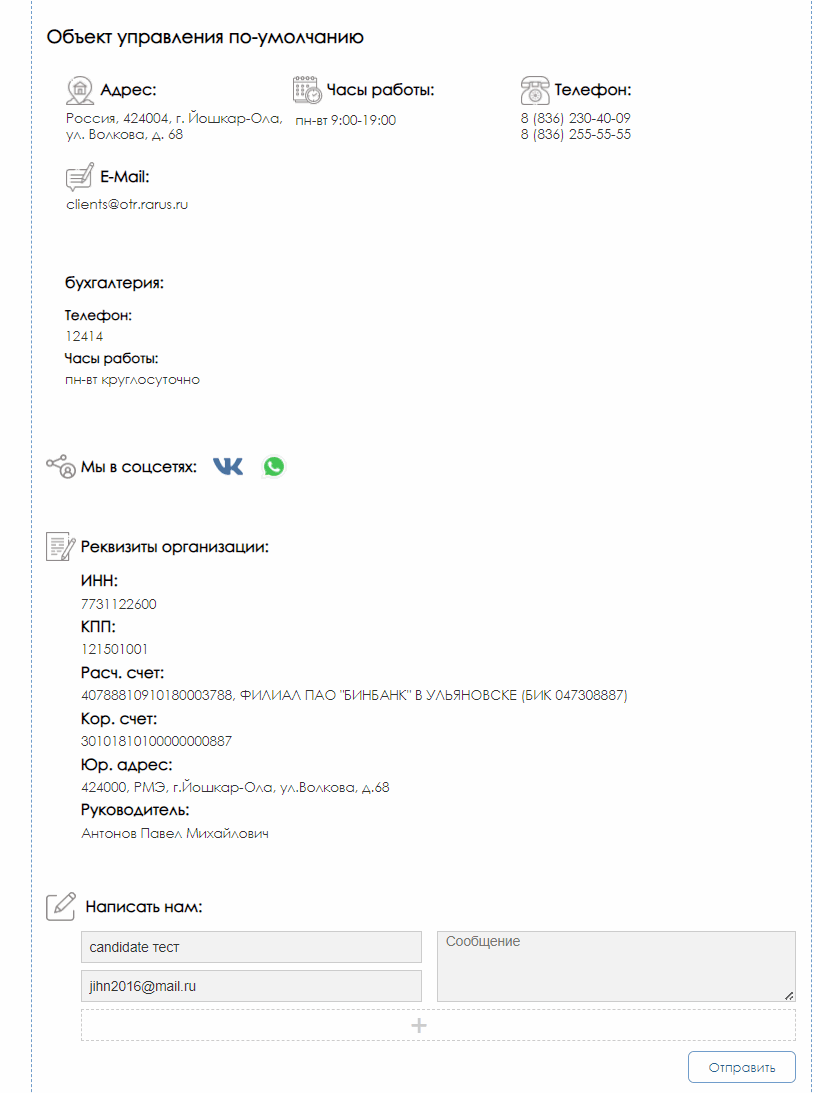Click the Реквизиты организации document icon

[61, 546]
